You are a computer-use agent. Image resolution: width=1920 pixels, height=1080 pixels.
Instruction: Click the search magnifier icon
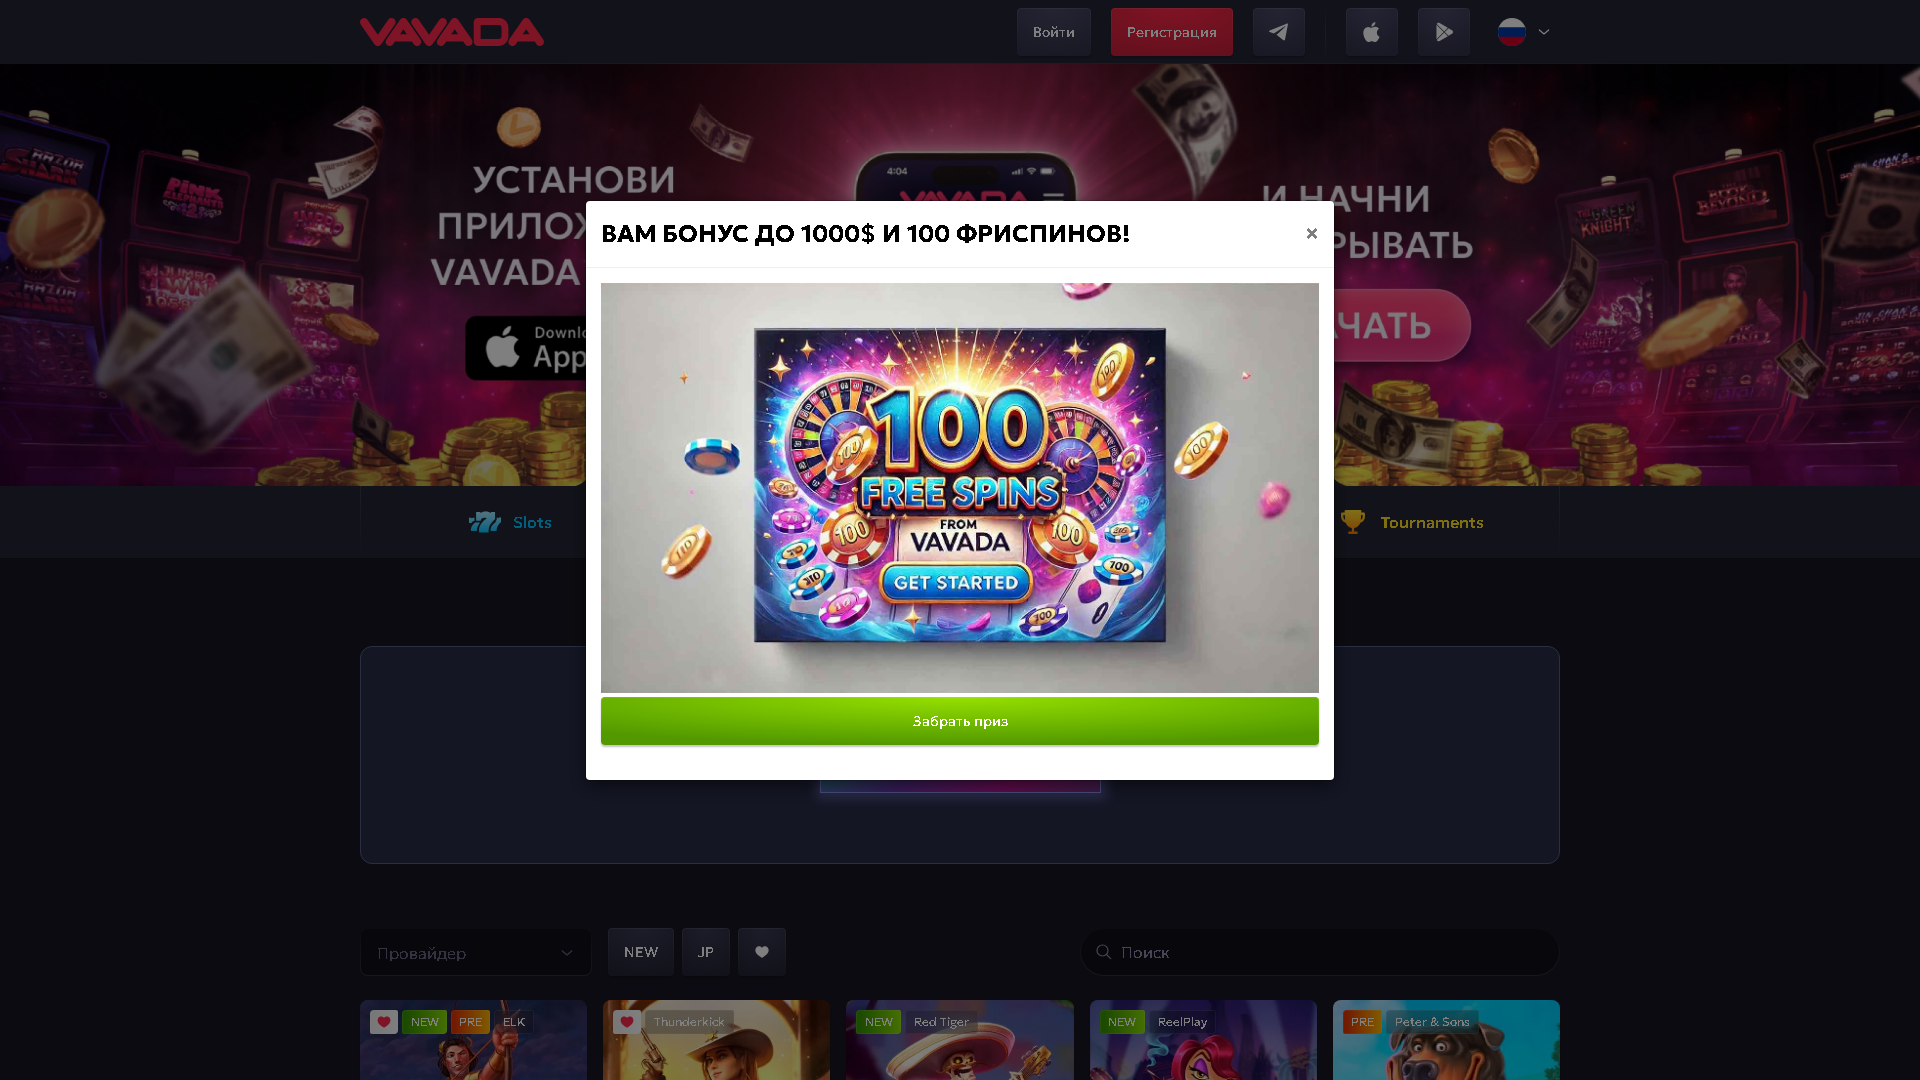point(1104,952)
